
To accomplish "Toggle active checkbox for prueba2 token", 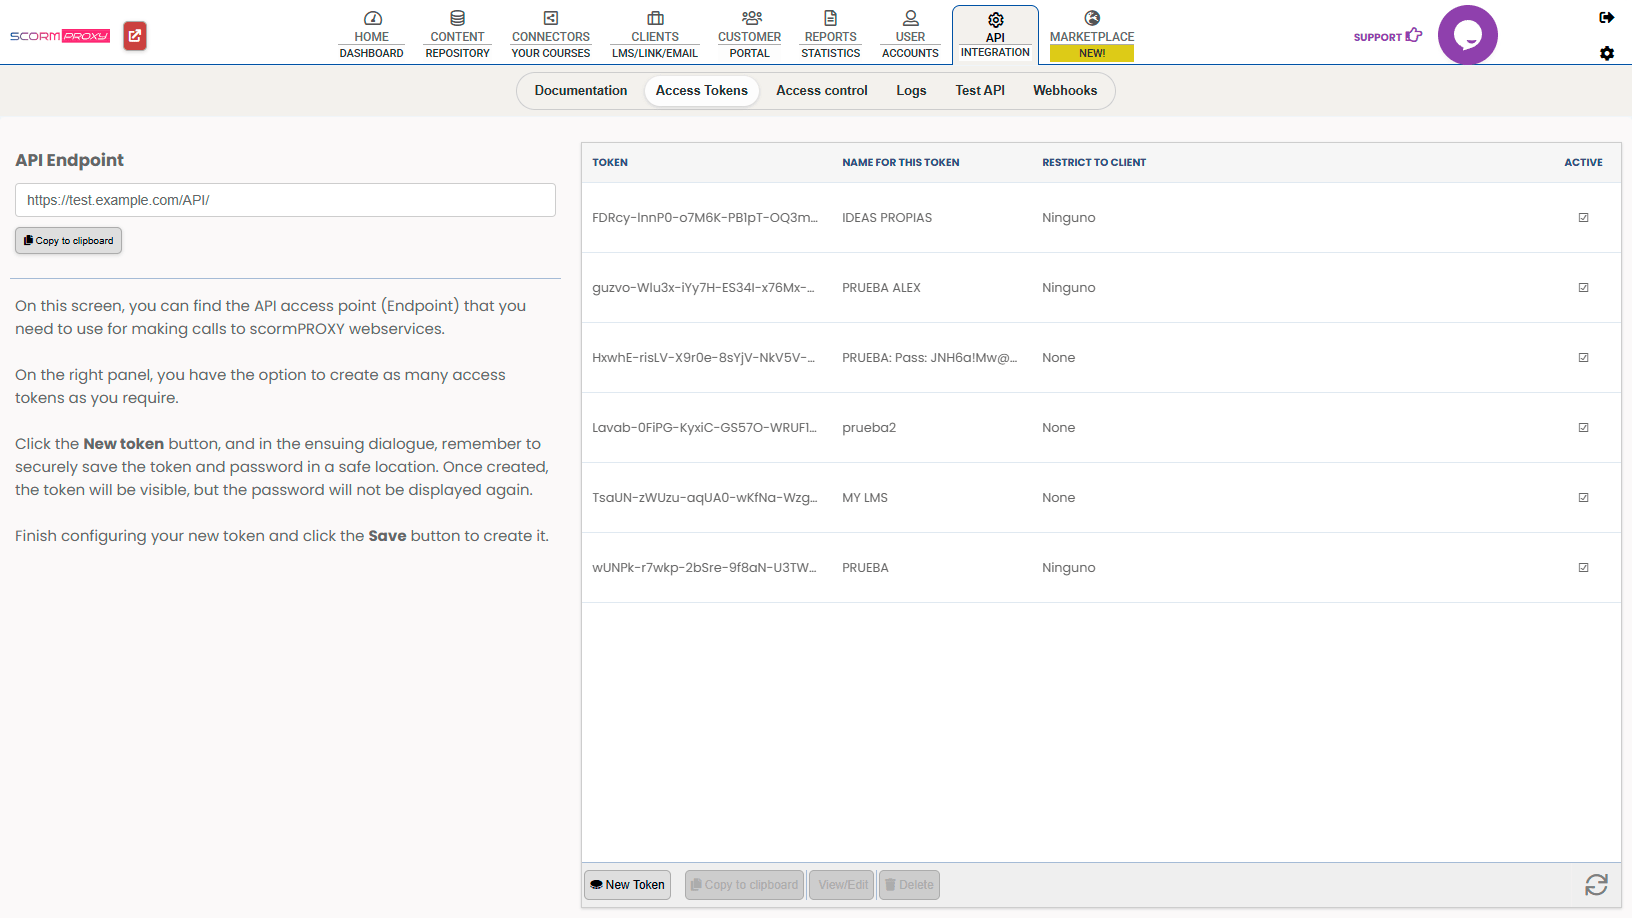I will coord(1583,427).
